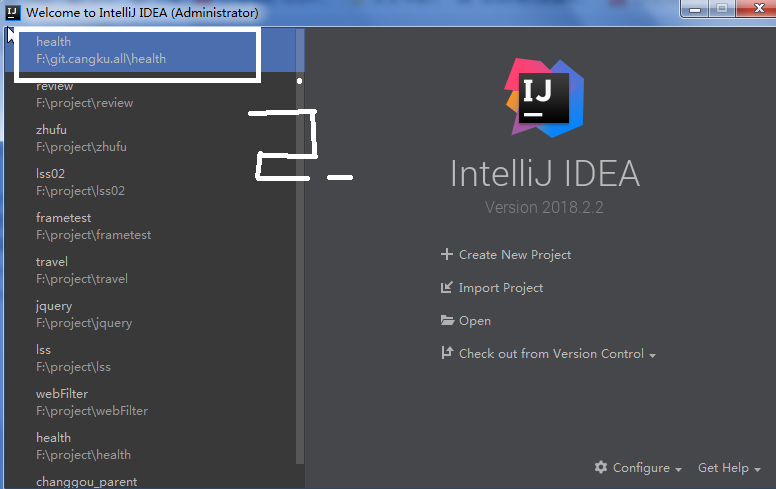Select the zhufu project entry
Viewport: 776px width, 489px height.
[150, 138]
